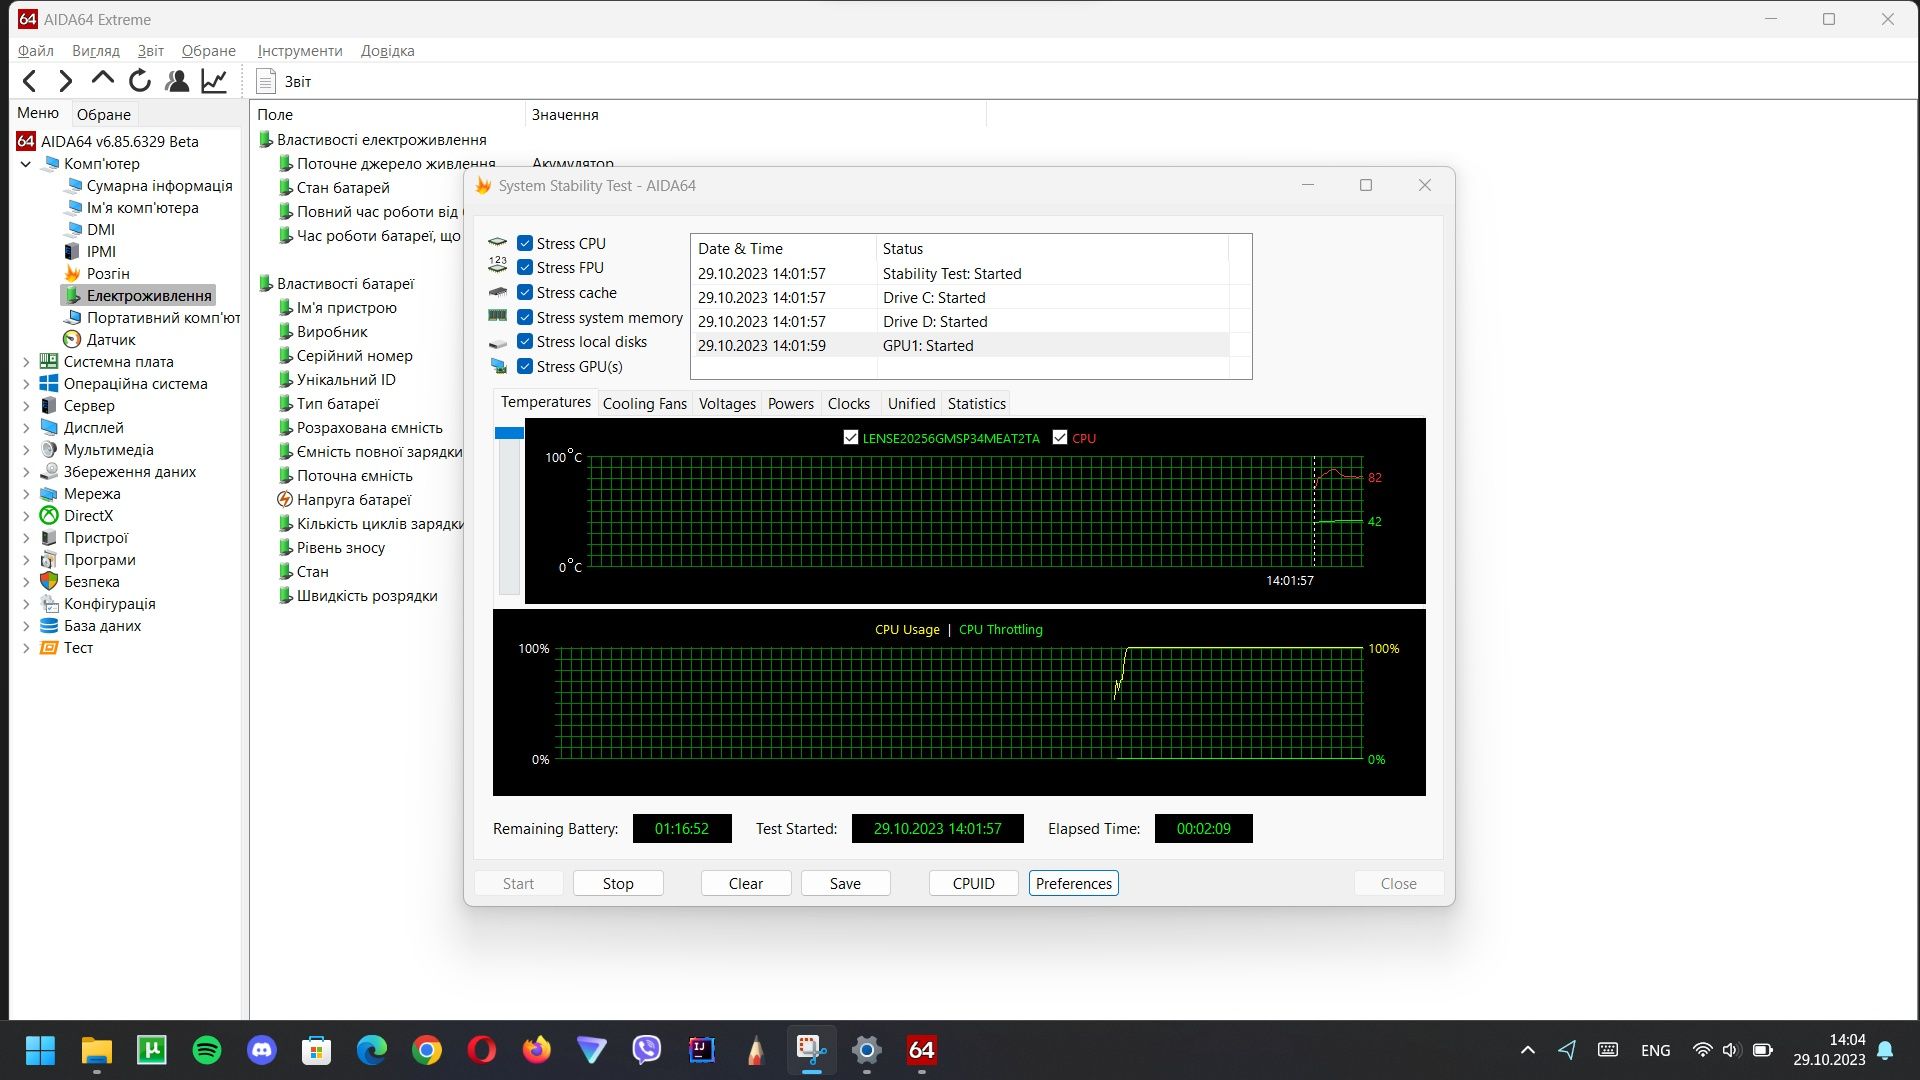This screenshot has width=1920, height=1080.
Task: Uncheck the Stress GPU(s) checkbox
Action: click(x=525, y=366)
